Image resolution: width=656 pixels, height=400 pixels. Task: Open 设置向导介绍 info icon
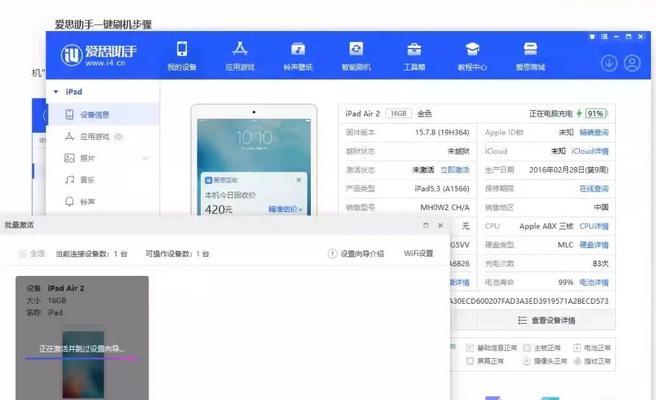pos(332,254)
